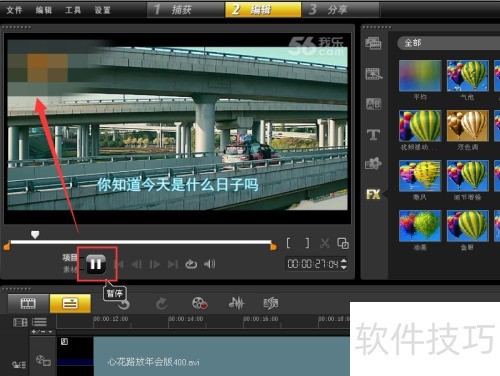Viewport: 500px width, 376px height.
Task: Open the auto music tool
Action: 271,303
